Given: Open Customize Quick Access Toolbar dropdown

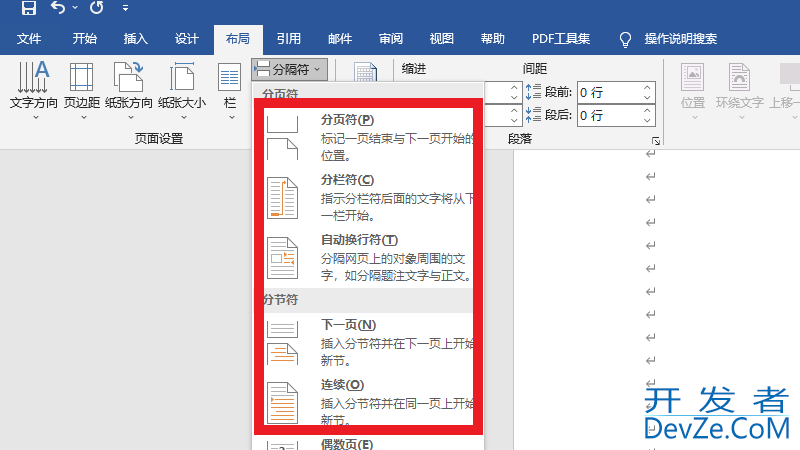Looking at the screenshot, I should point(125,8).
